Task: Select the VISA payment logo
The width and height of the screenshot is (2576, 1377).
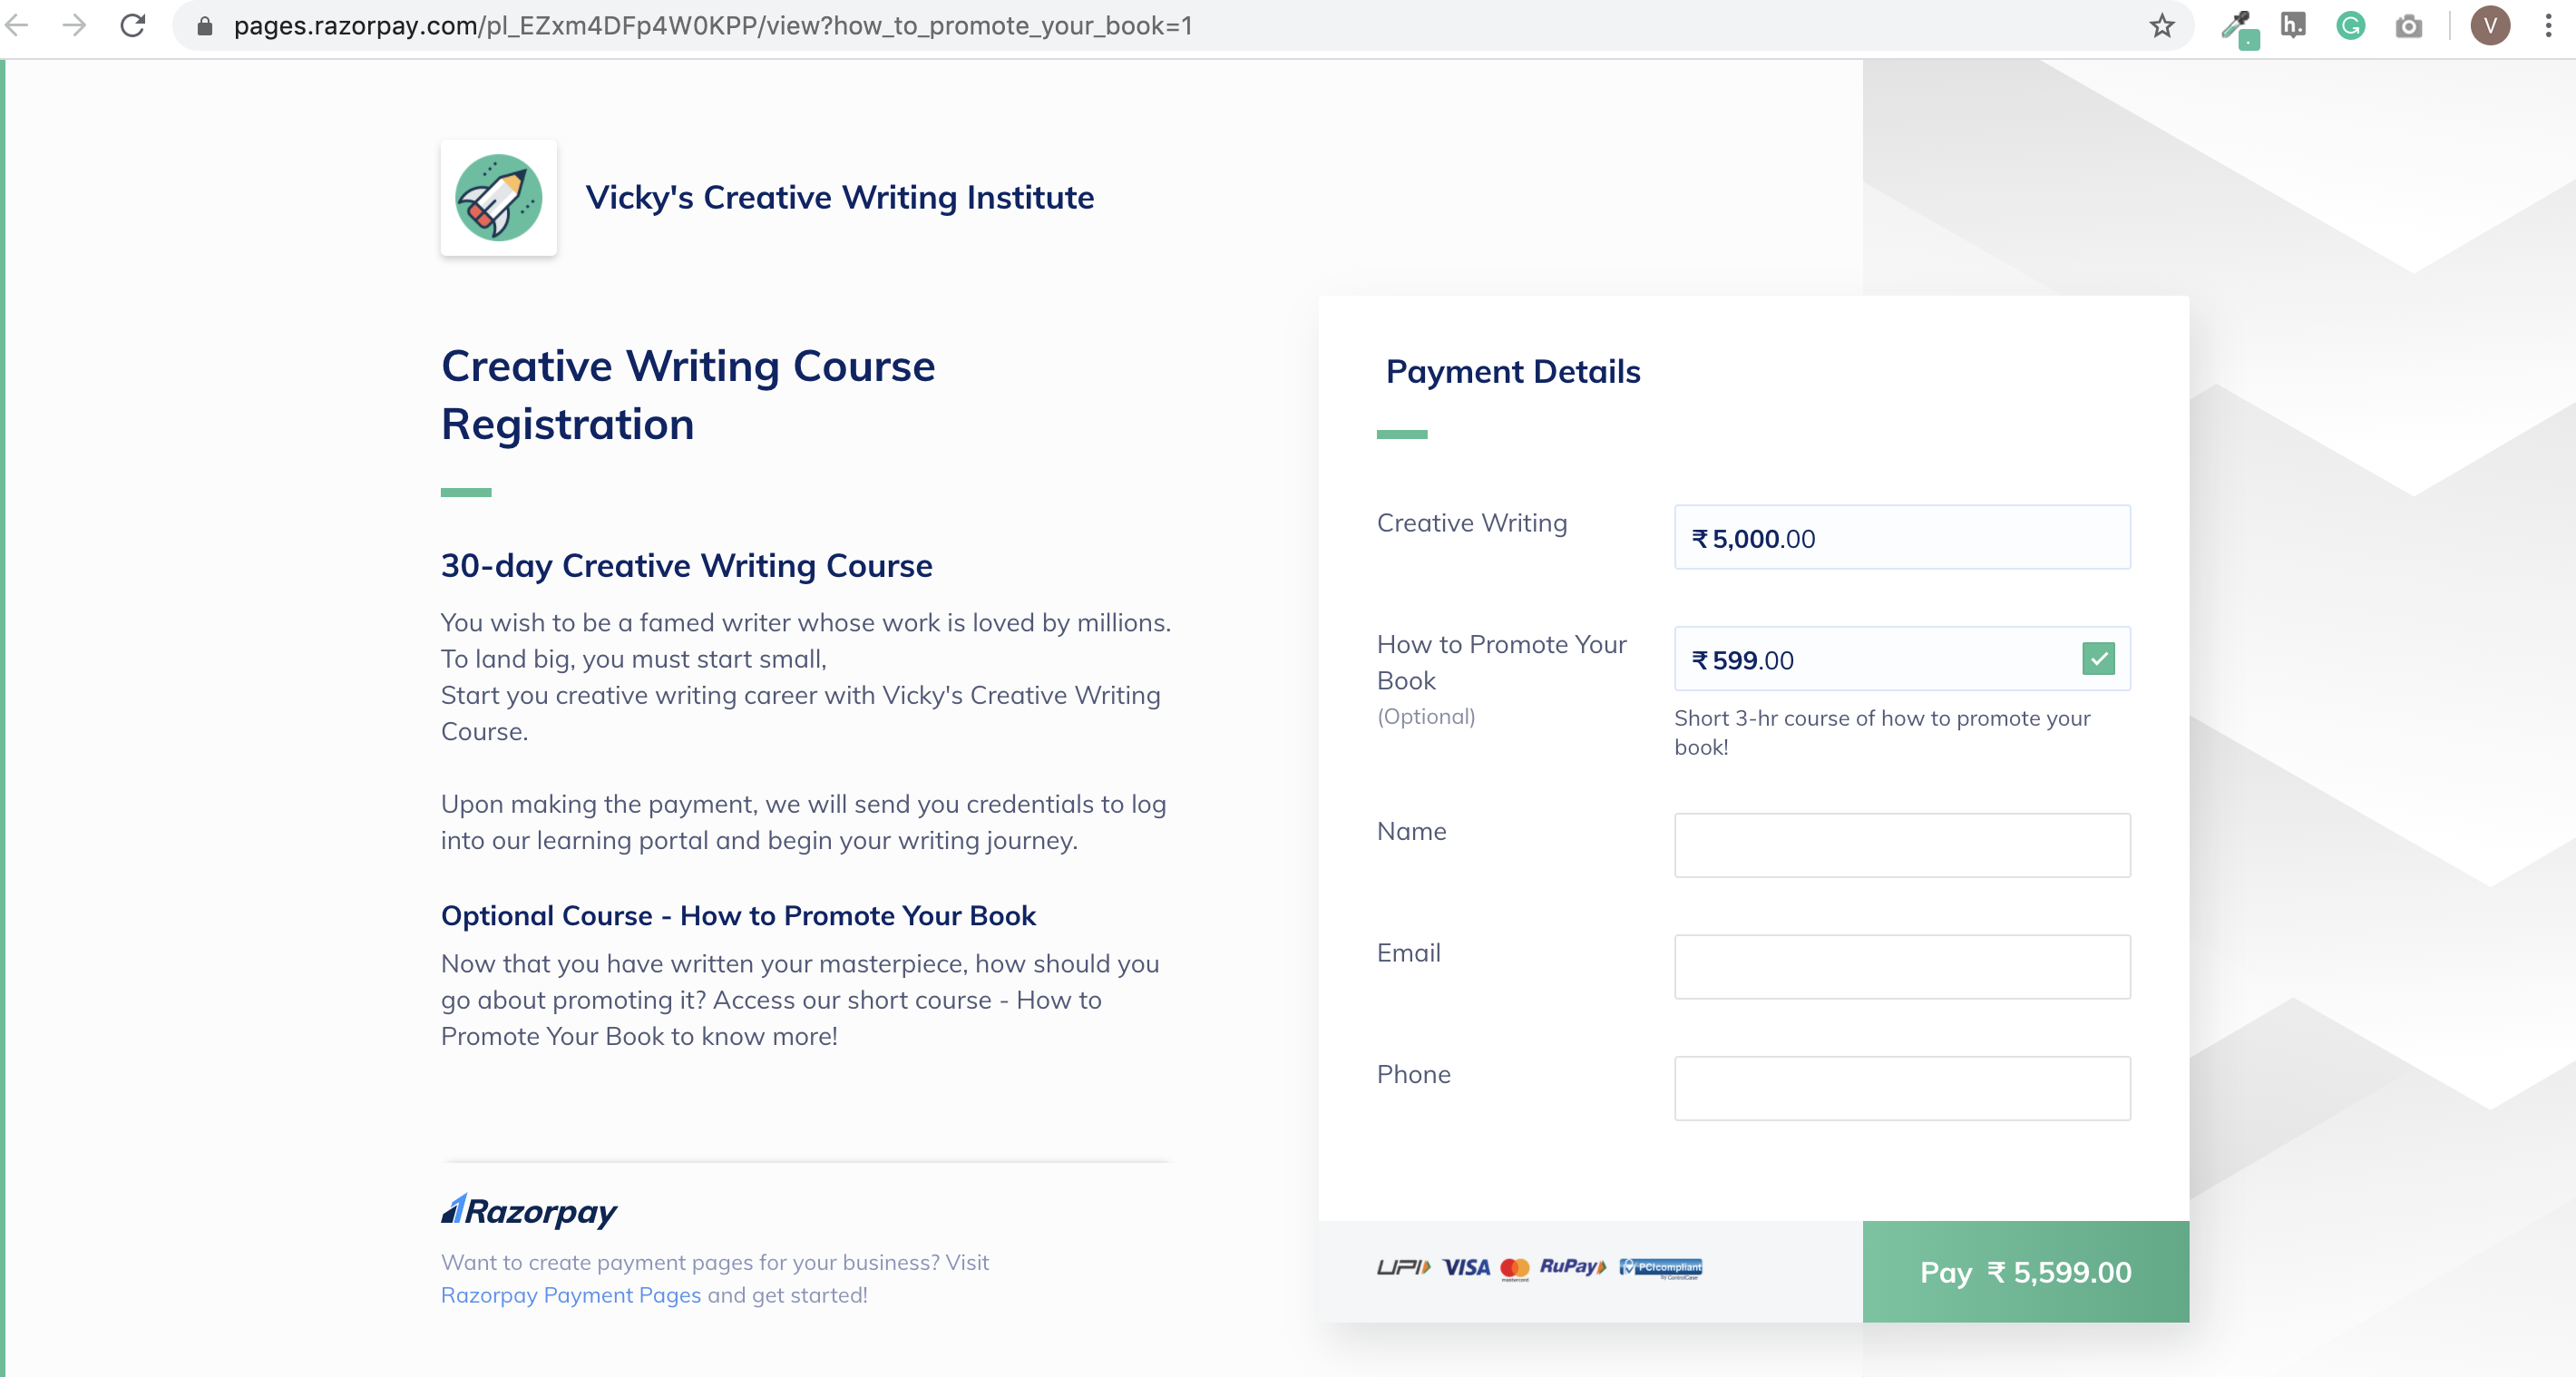Action: pyautogui.click(x=1466, y=1266)
